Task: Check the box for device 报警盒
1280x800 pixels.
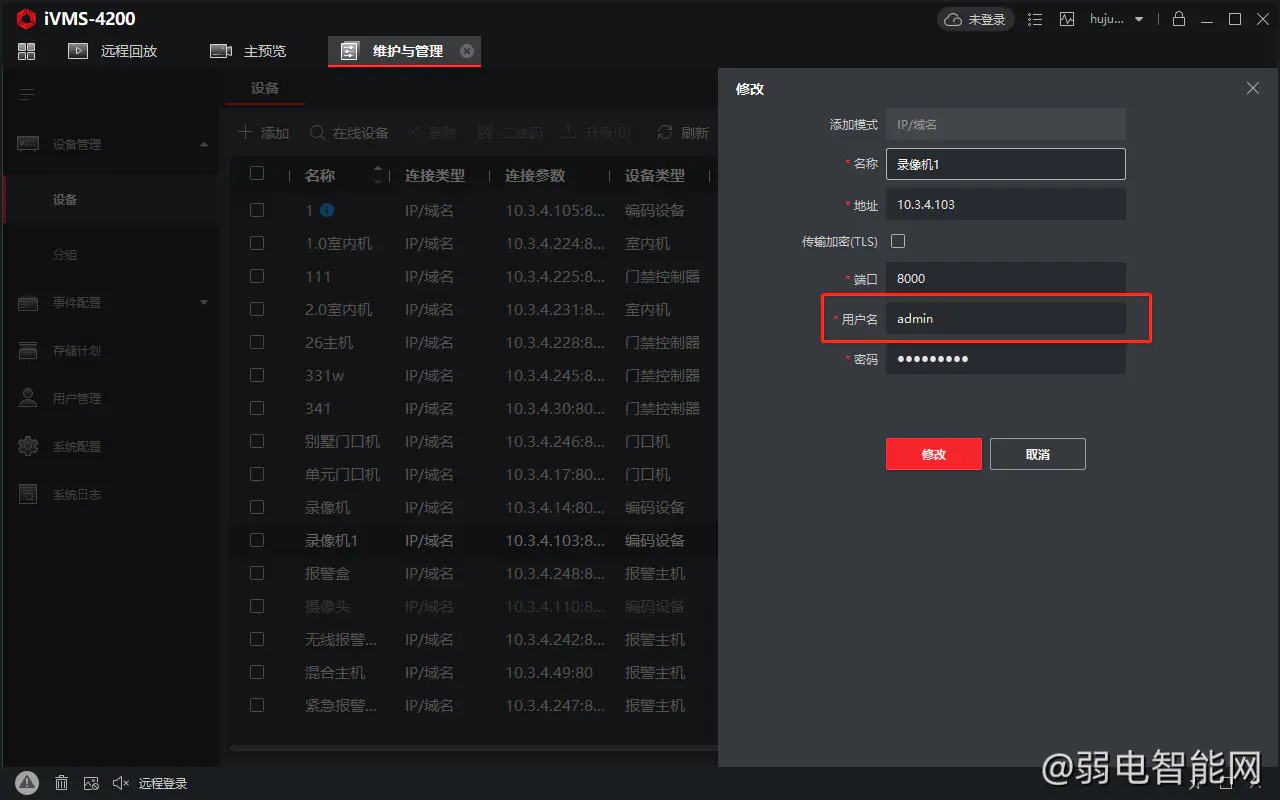Action: (257, 573)
